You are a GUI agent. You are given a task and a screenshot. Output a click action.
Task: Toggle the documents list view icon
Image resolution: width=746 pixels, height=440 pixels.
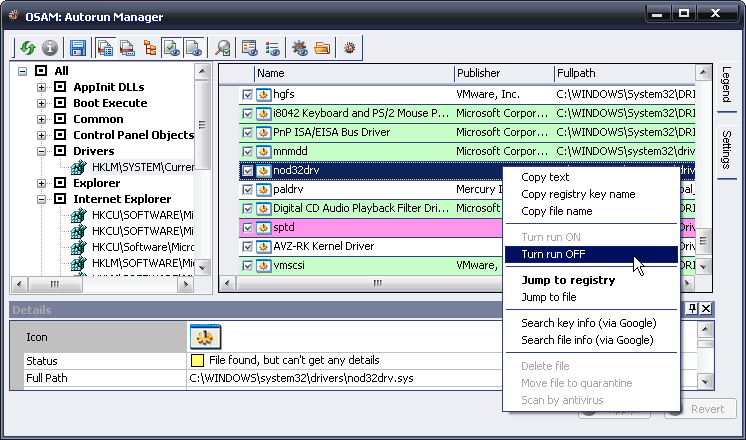click(105, 48)
